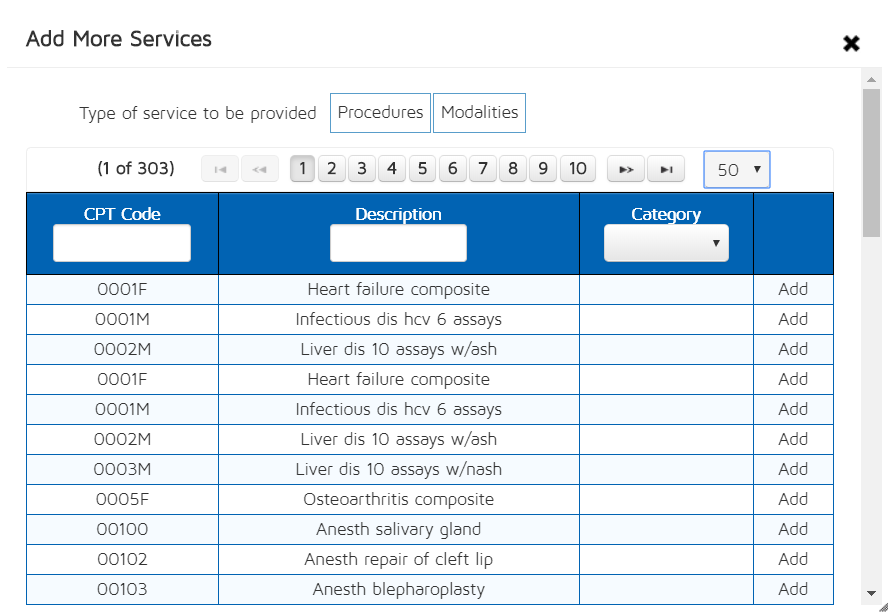
Task: Select the Procedures service type
Action: coord(380,113)
